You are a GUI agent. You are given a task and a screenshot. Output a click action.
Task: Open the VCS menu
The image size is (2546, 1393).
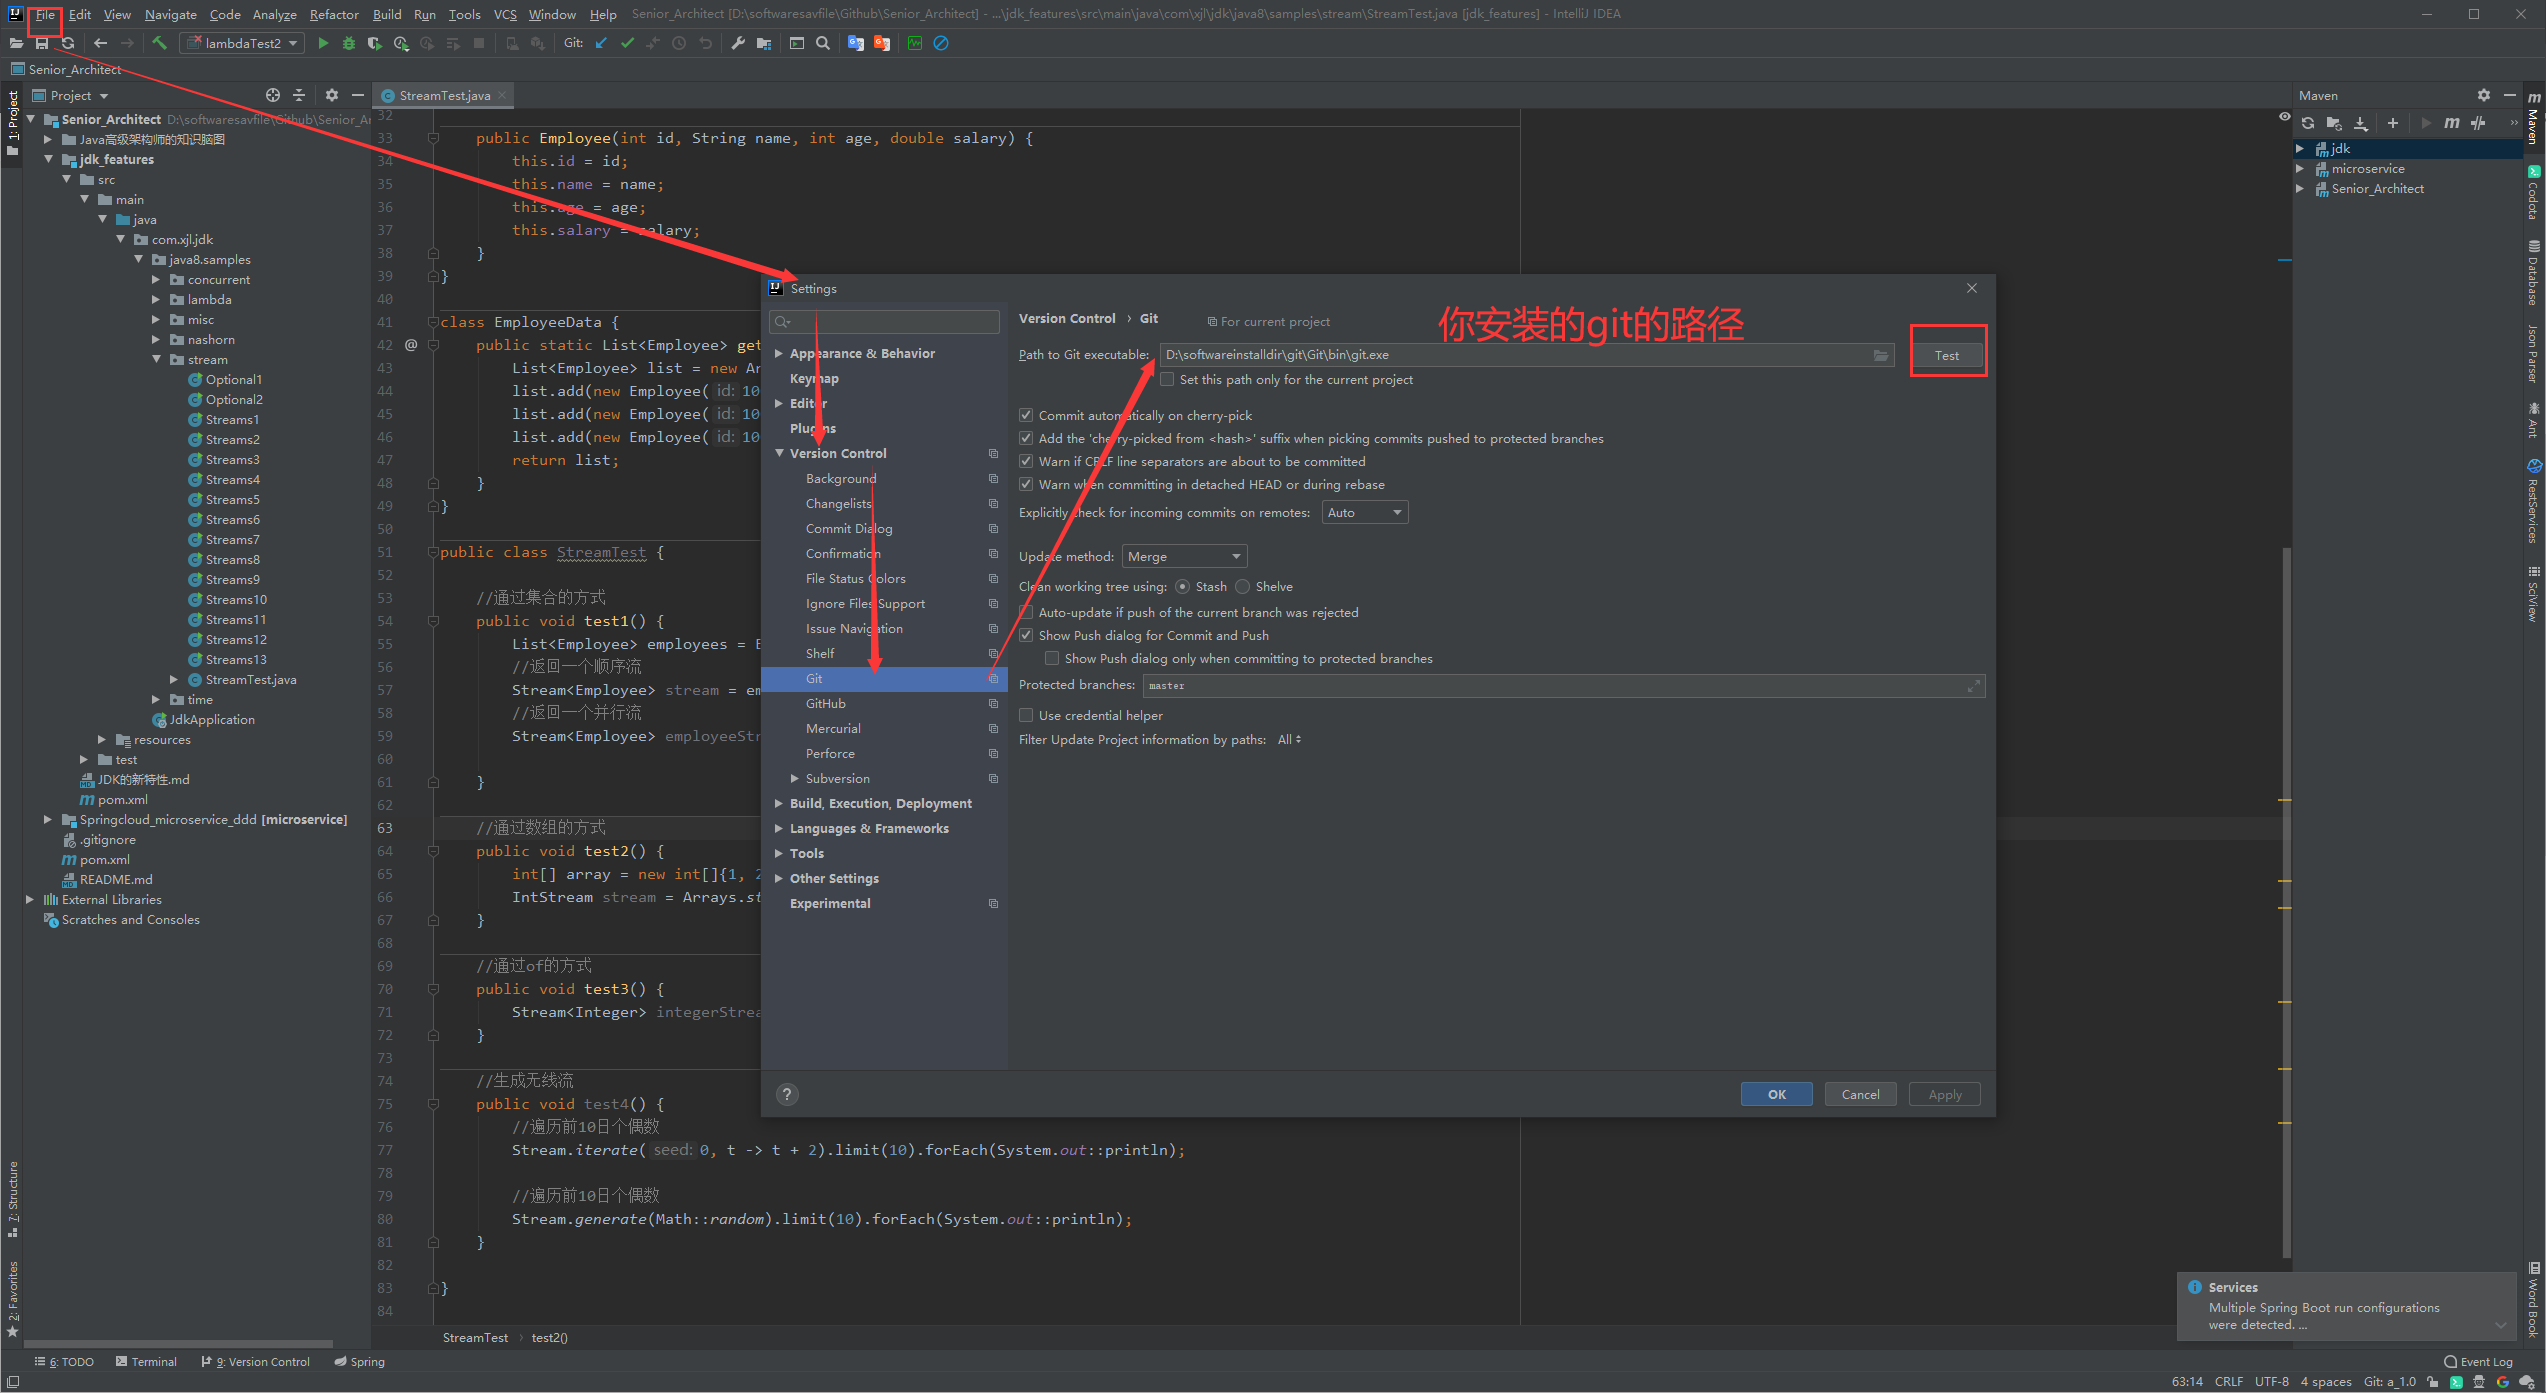click(505, 14)
